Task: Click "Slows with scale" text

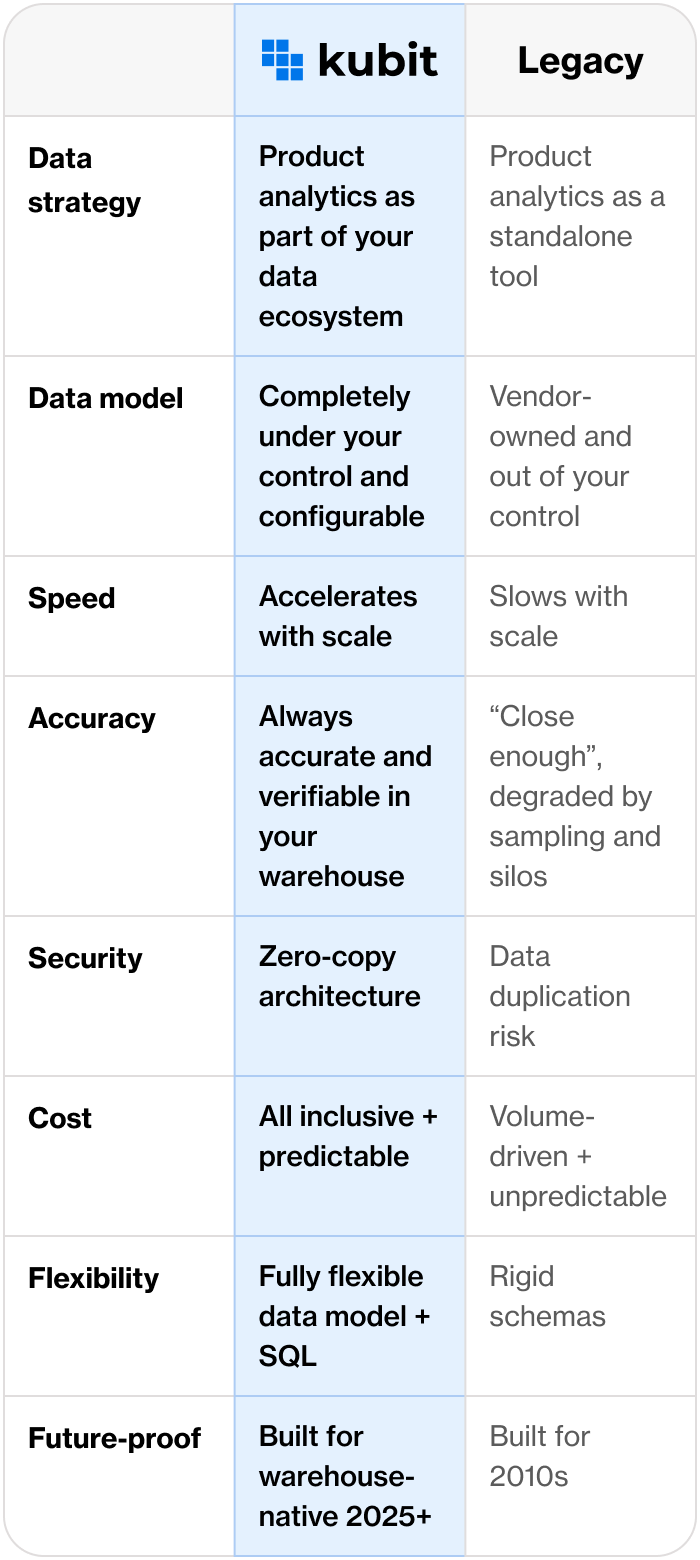Action: (x=558, y=616)
